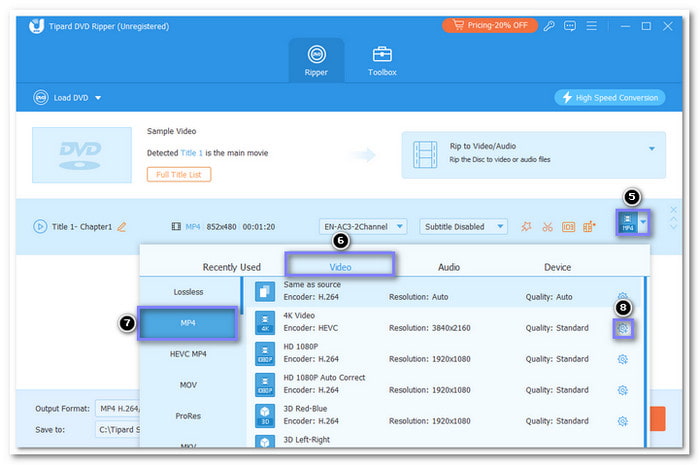This screenshot has height=465, width=700.
Task: Switch to the Recently Used tab
Action: (232, 267)
